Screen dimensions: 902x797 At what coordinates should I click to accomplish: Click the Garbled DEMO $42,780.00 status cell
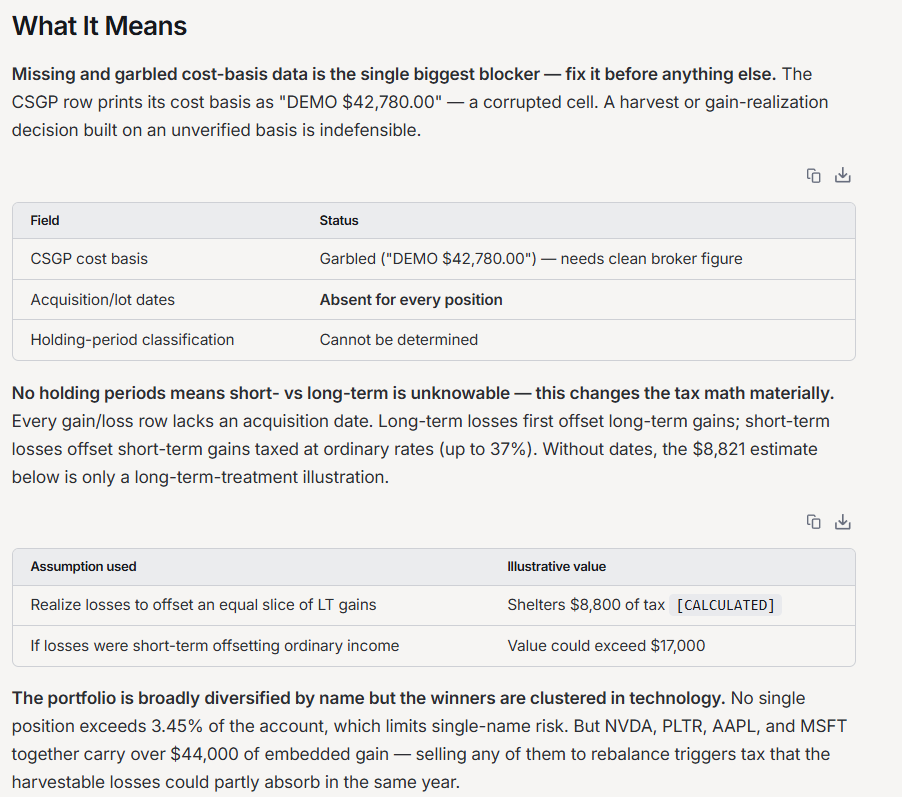[x=531, y=259]
